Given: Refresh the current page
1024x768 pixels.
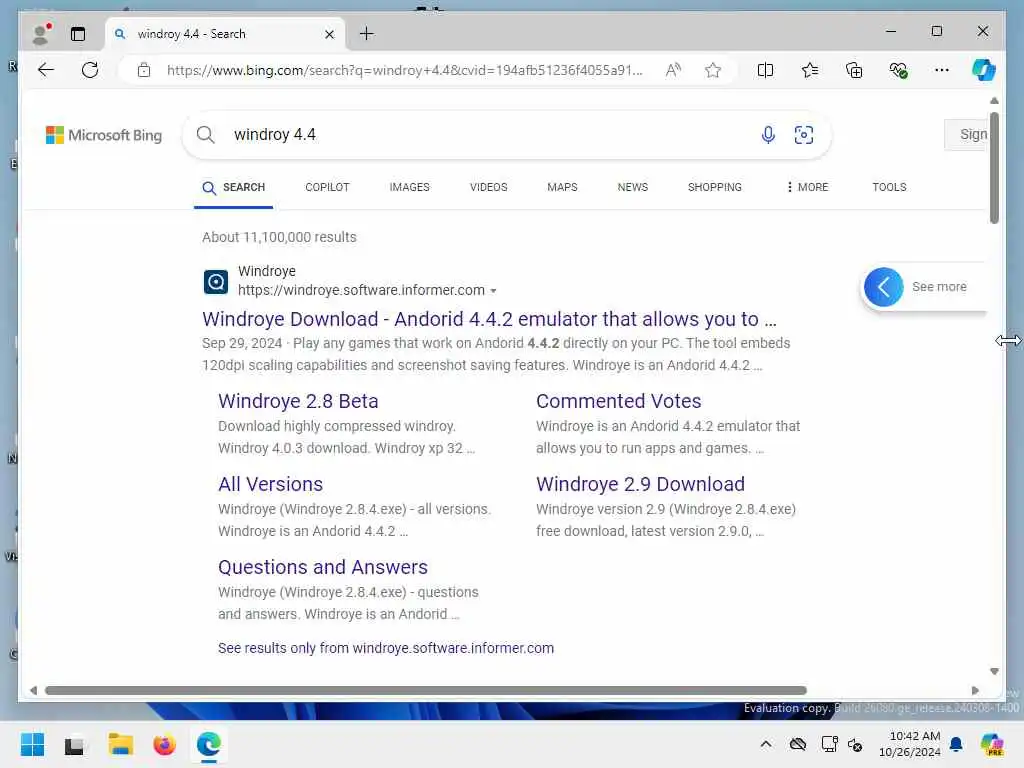Looking at the screenshot, I should [x=90, y=70].
